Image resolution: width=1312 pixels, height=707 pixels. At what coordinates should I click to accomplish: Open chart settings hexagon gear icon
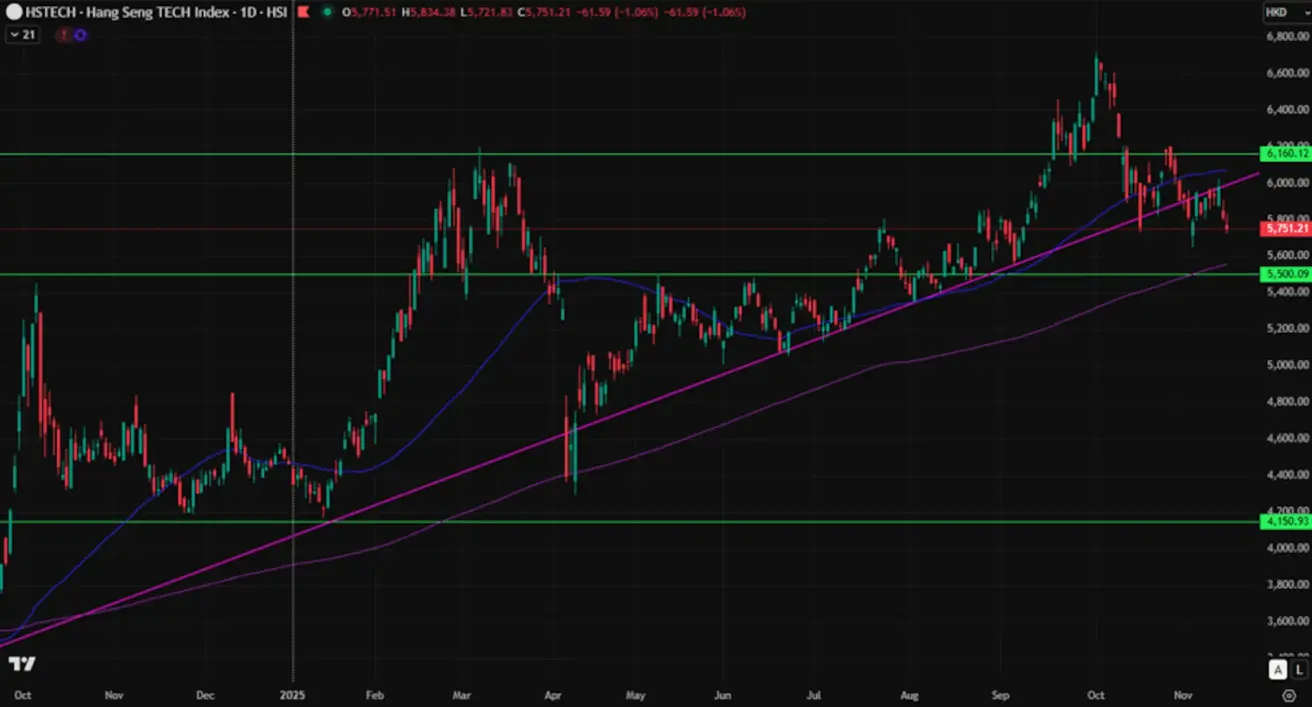point(1288,694)
